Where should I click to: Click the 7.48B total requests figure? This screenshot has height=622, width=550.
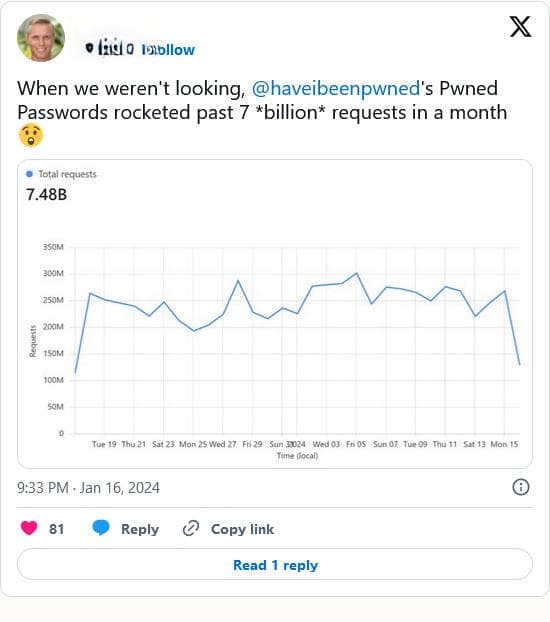[46, 195]
